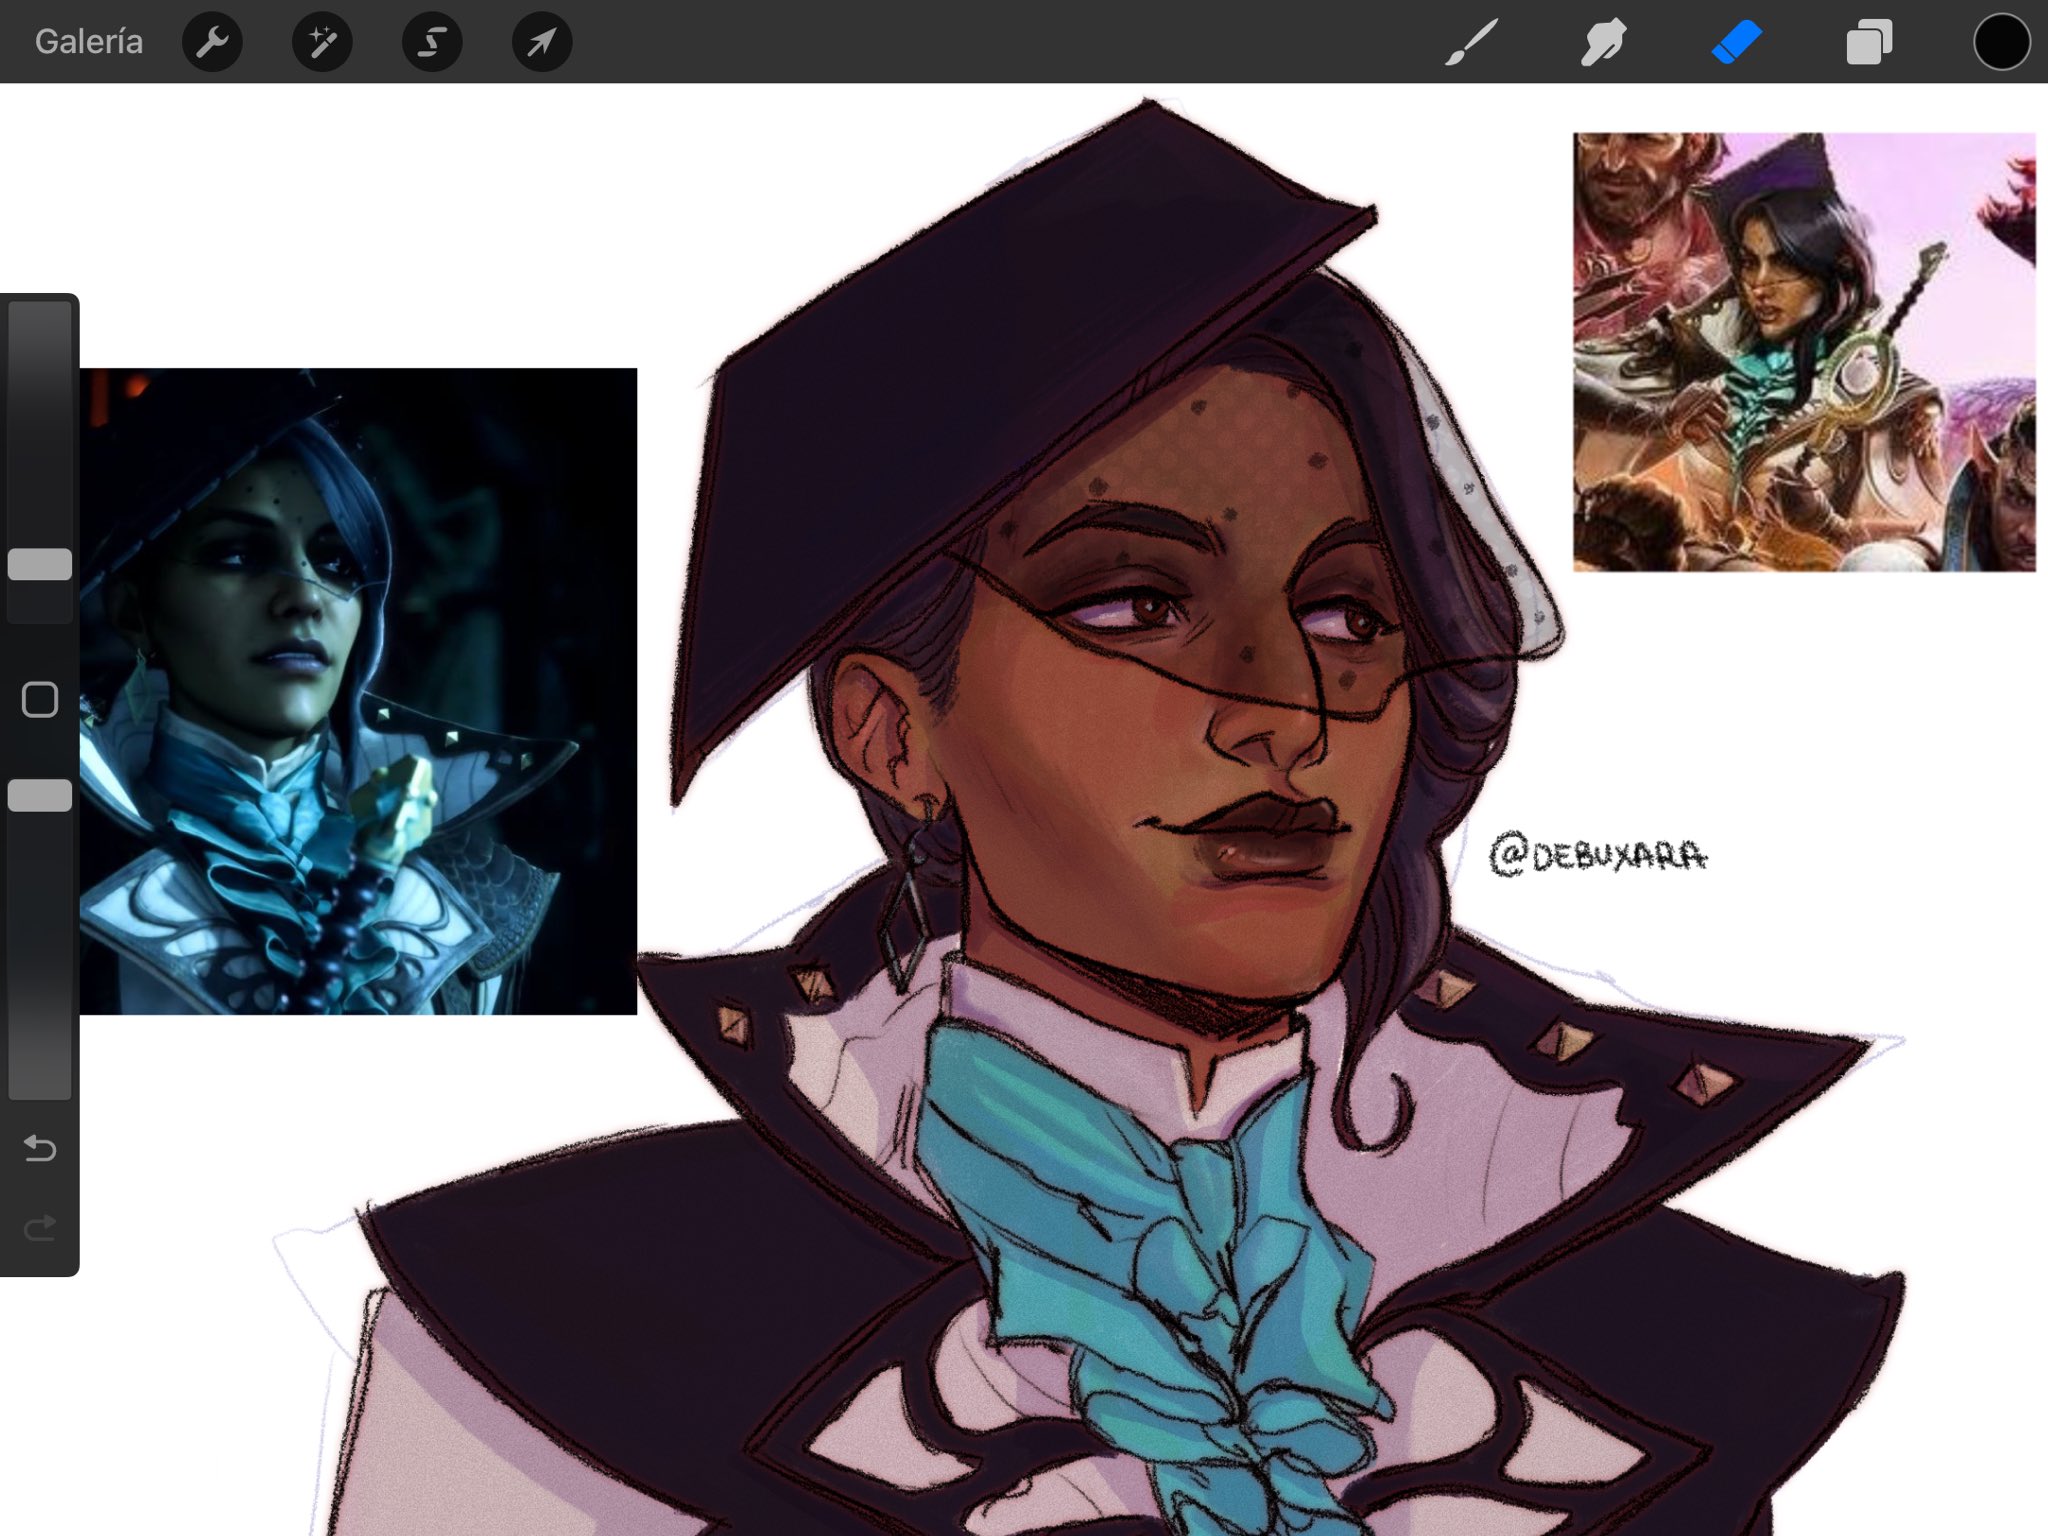Click the dark game screenshot reference image
The width and height of the screenshot is (2048, 1536).
(358, 691)
